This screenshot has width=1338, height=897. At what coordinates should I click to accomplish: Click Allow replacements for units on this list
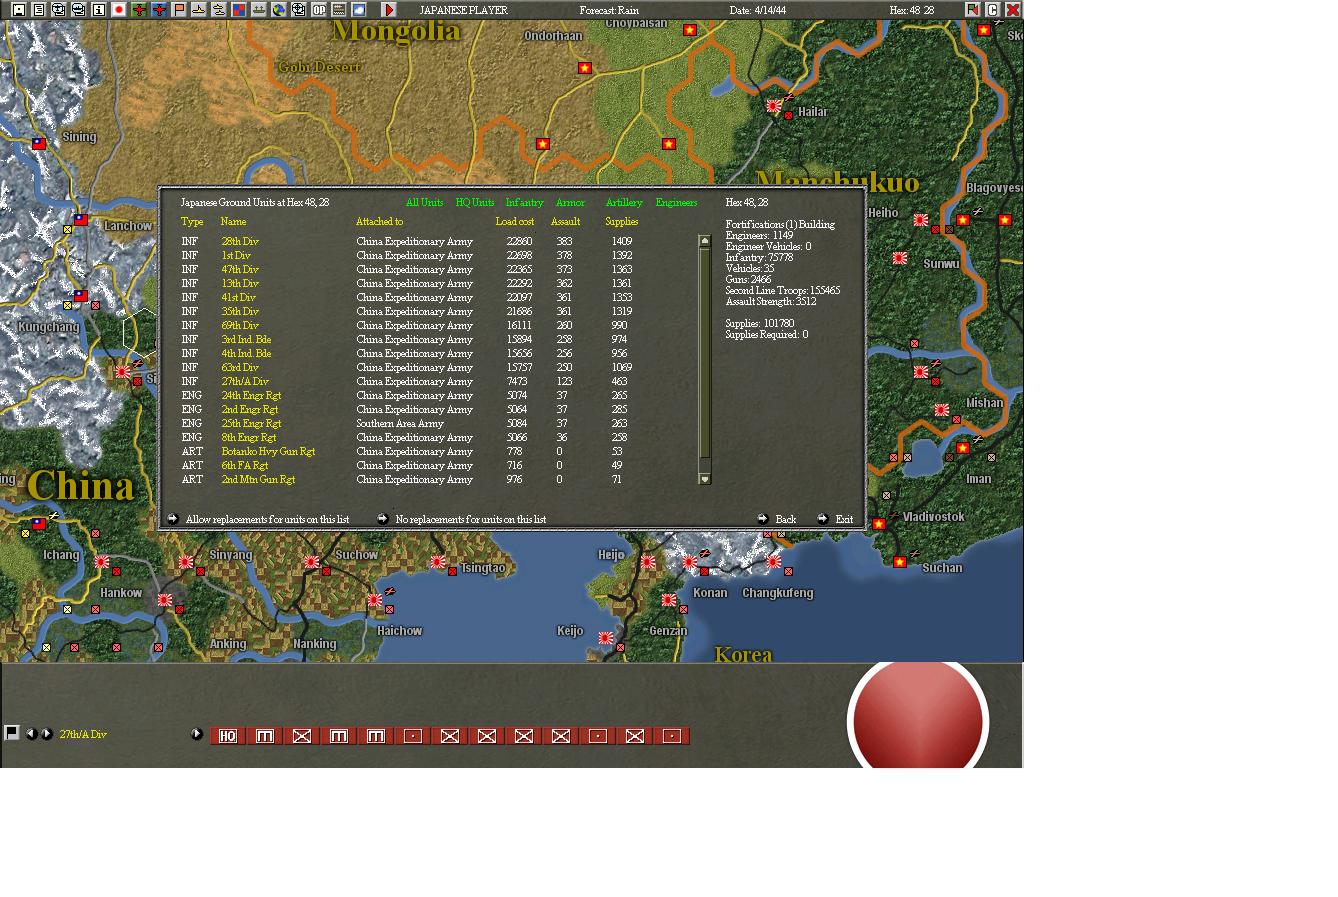267,520
